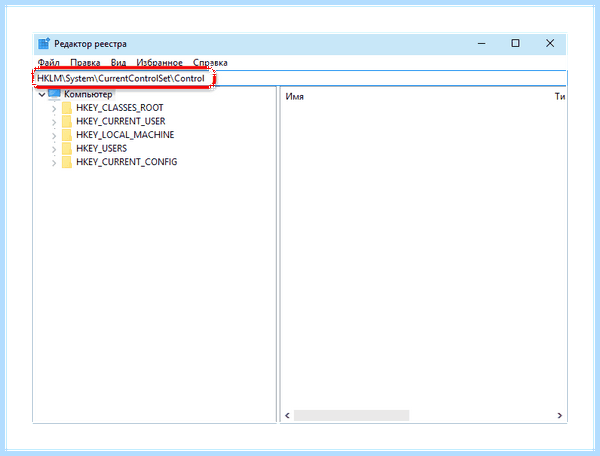Close the Редактор реестра window

[x=550, y=43]
